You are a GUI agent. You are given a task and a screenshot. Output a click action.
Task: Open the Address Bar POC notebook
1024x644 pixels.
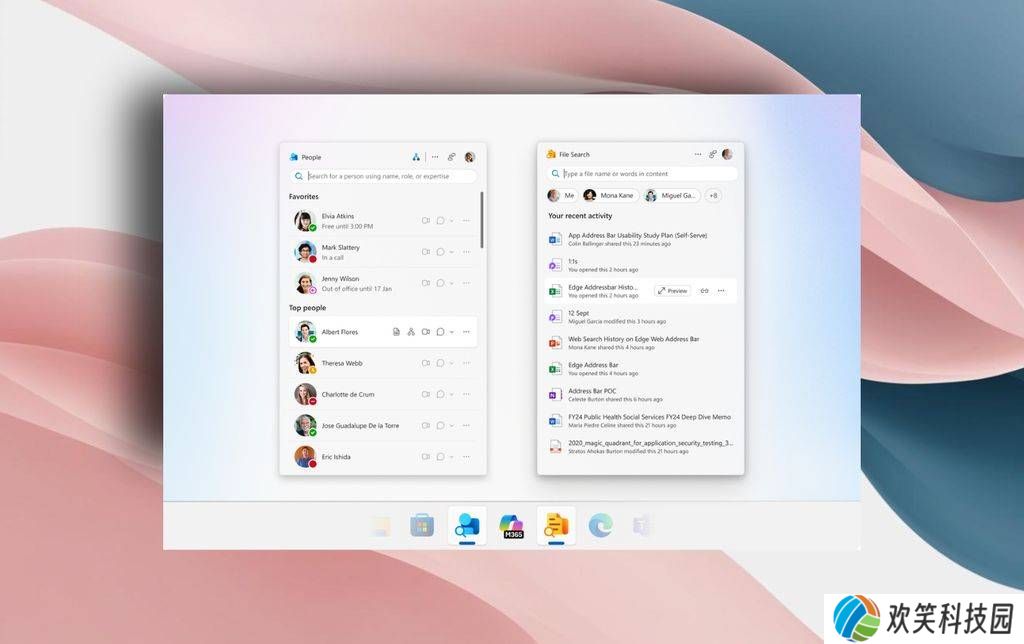pyautogui.click(x=641, y=394)
